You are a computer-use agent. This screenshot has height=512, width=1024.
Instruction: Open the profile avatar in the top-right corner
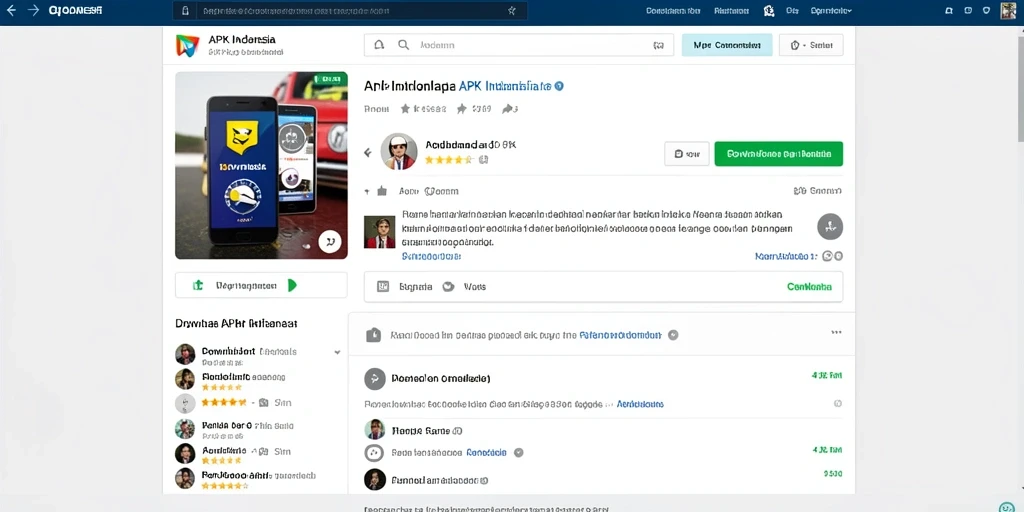point(1008,10)
